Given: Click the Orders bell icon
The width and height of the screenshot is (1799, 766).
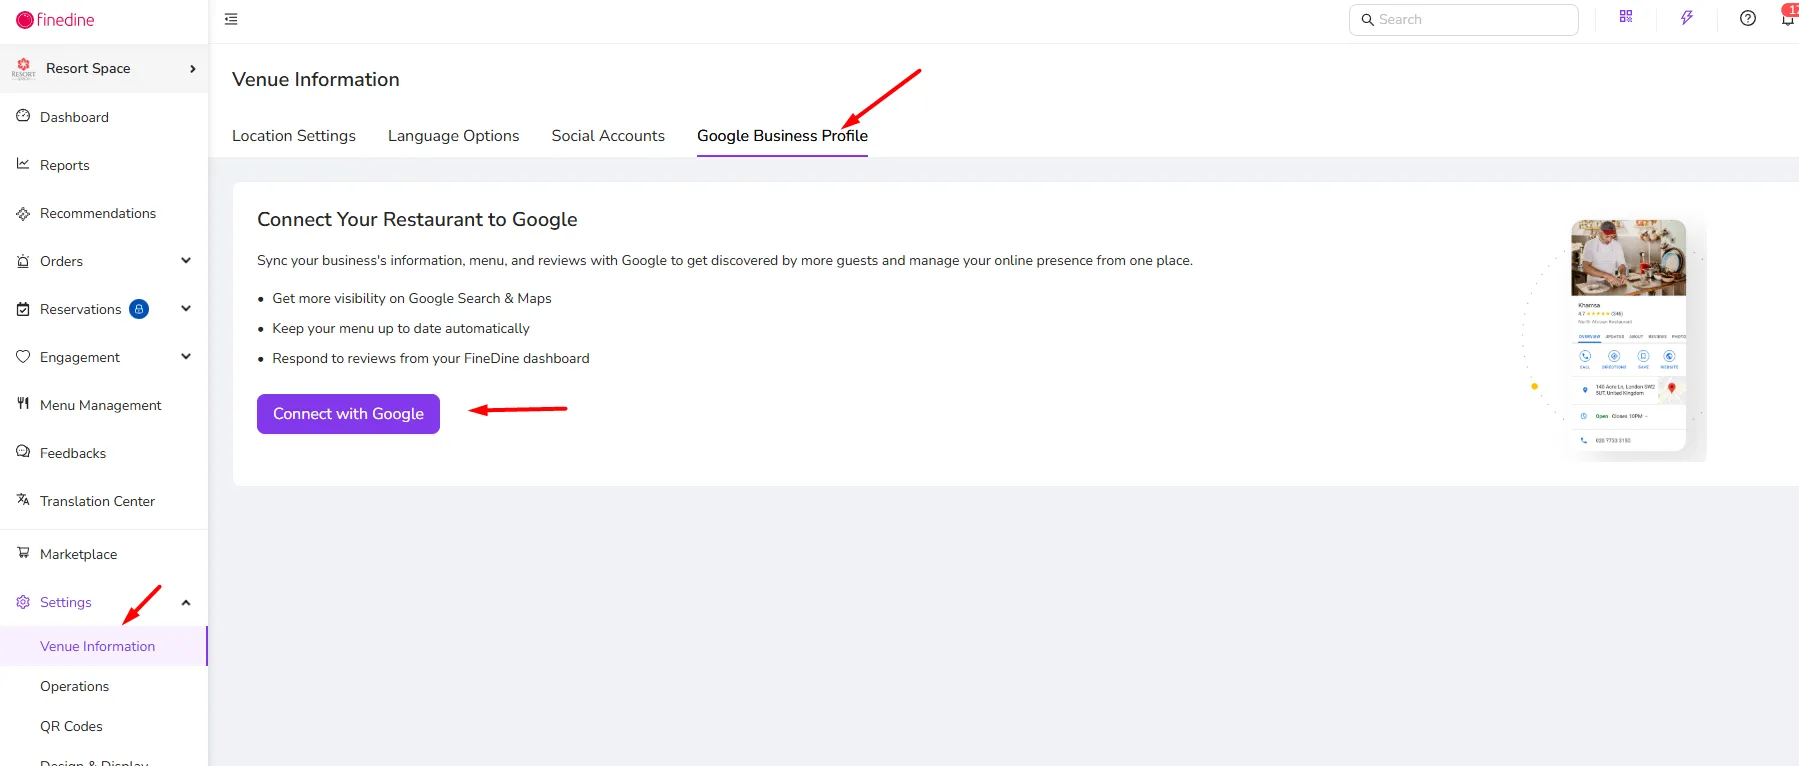Looking at the screenshot, I should tap(23, 261).
